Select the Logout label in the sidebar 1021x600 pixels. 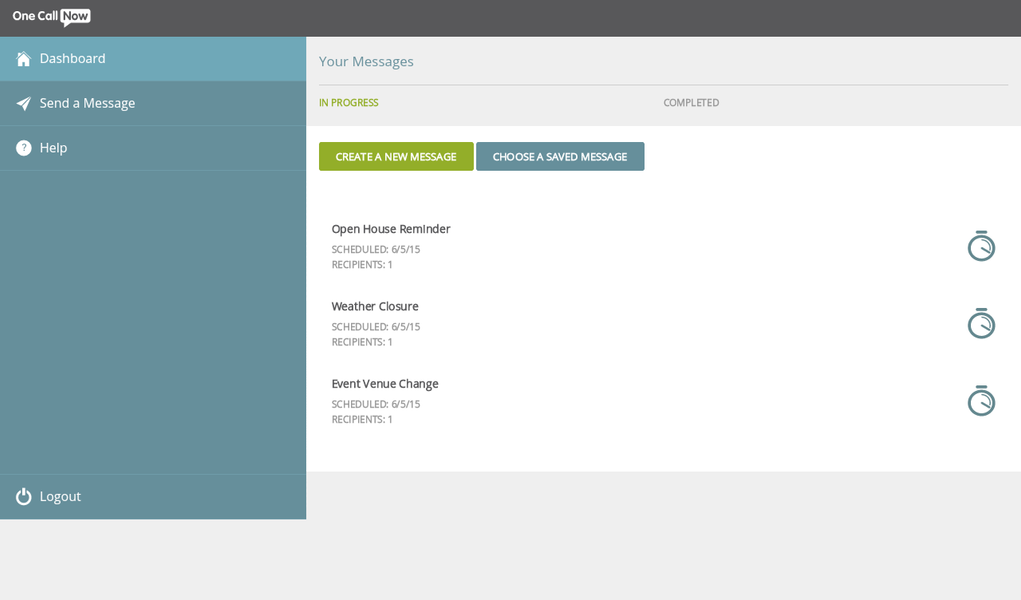(60, 496)
